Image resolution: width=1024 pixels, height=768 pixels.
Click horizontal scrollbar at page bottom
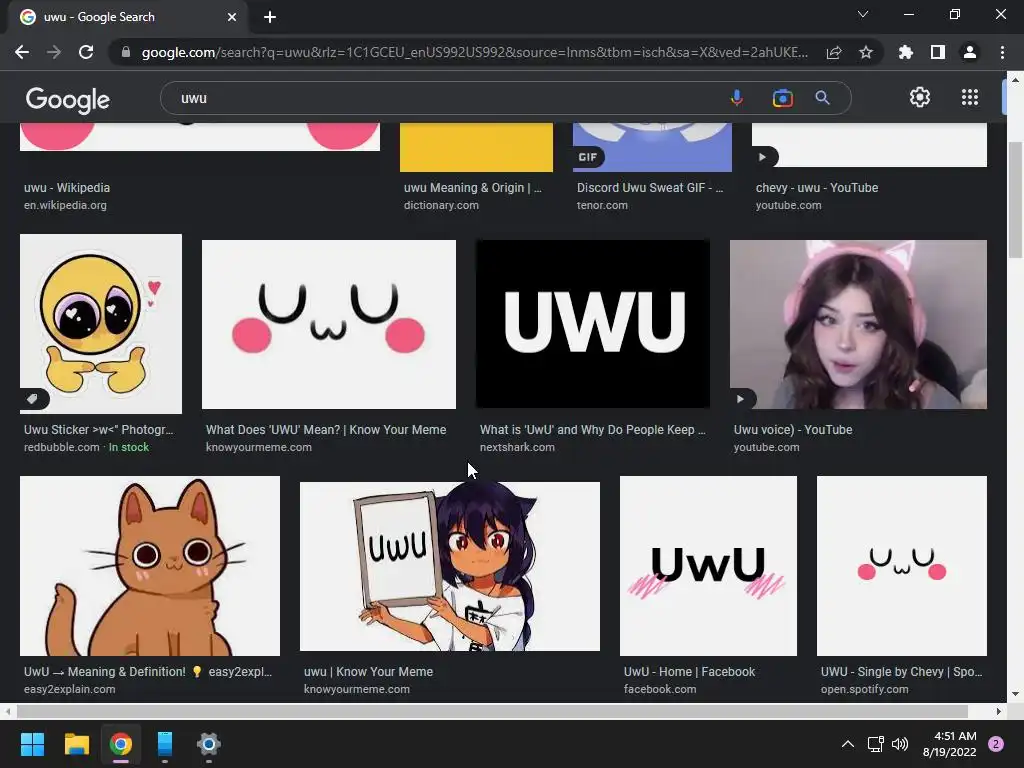(x=492, y=711)
